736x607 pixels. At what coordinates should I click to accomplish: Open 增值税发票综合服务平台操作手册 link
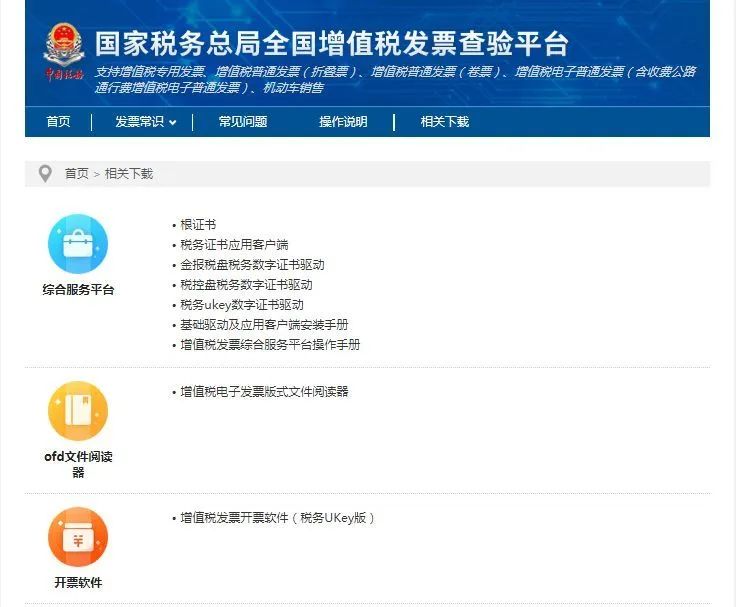point(270,345)
